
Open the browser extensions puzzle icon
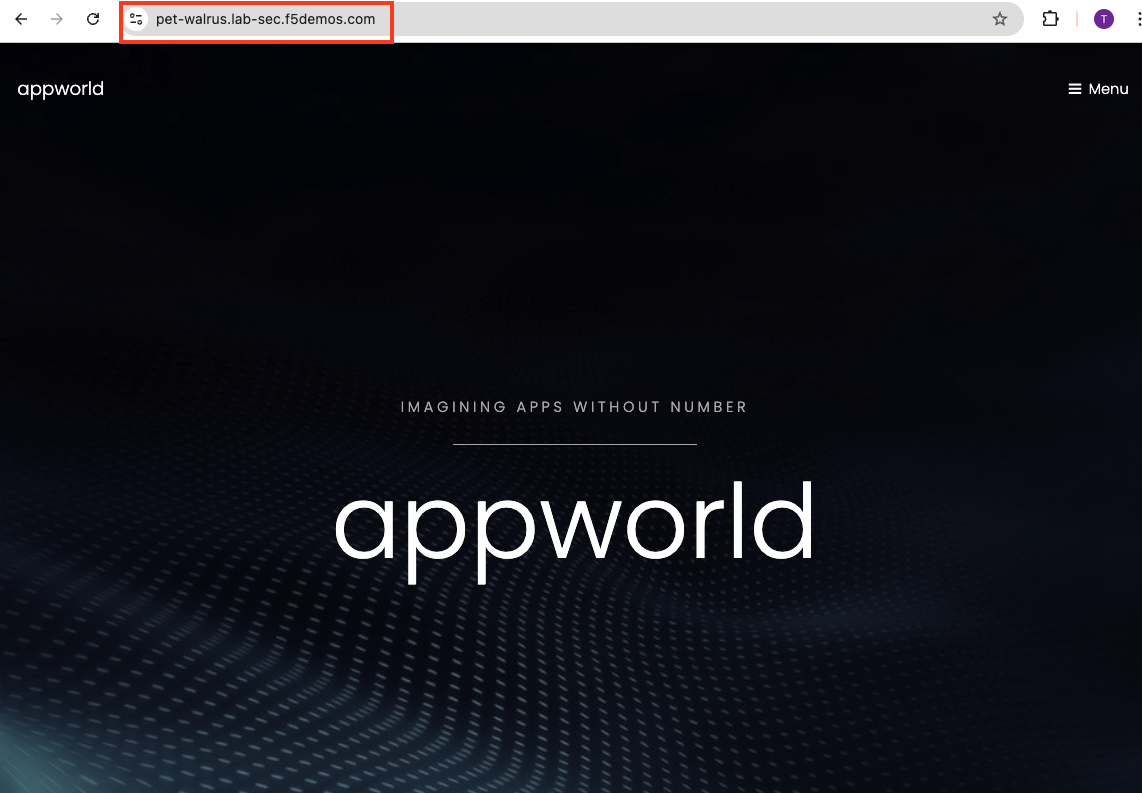(1050, 19)
